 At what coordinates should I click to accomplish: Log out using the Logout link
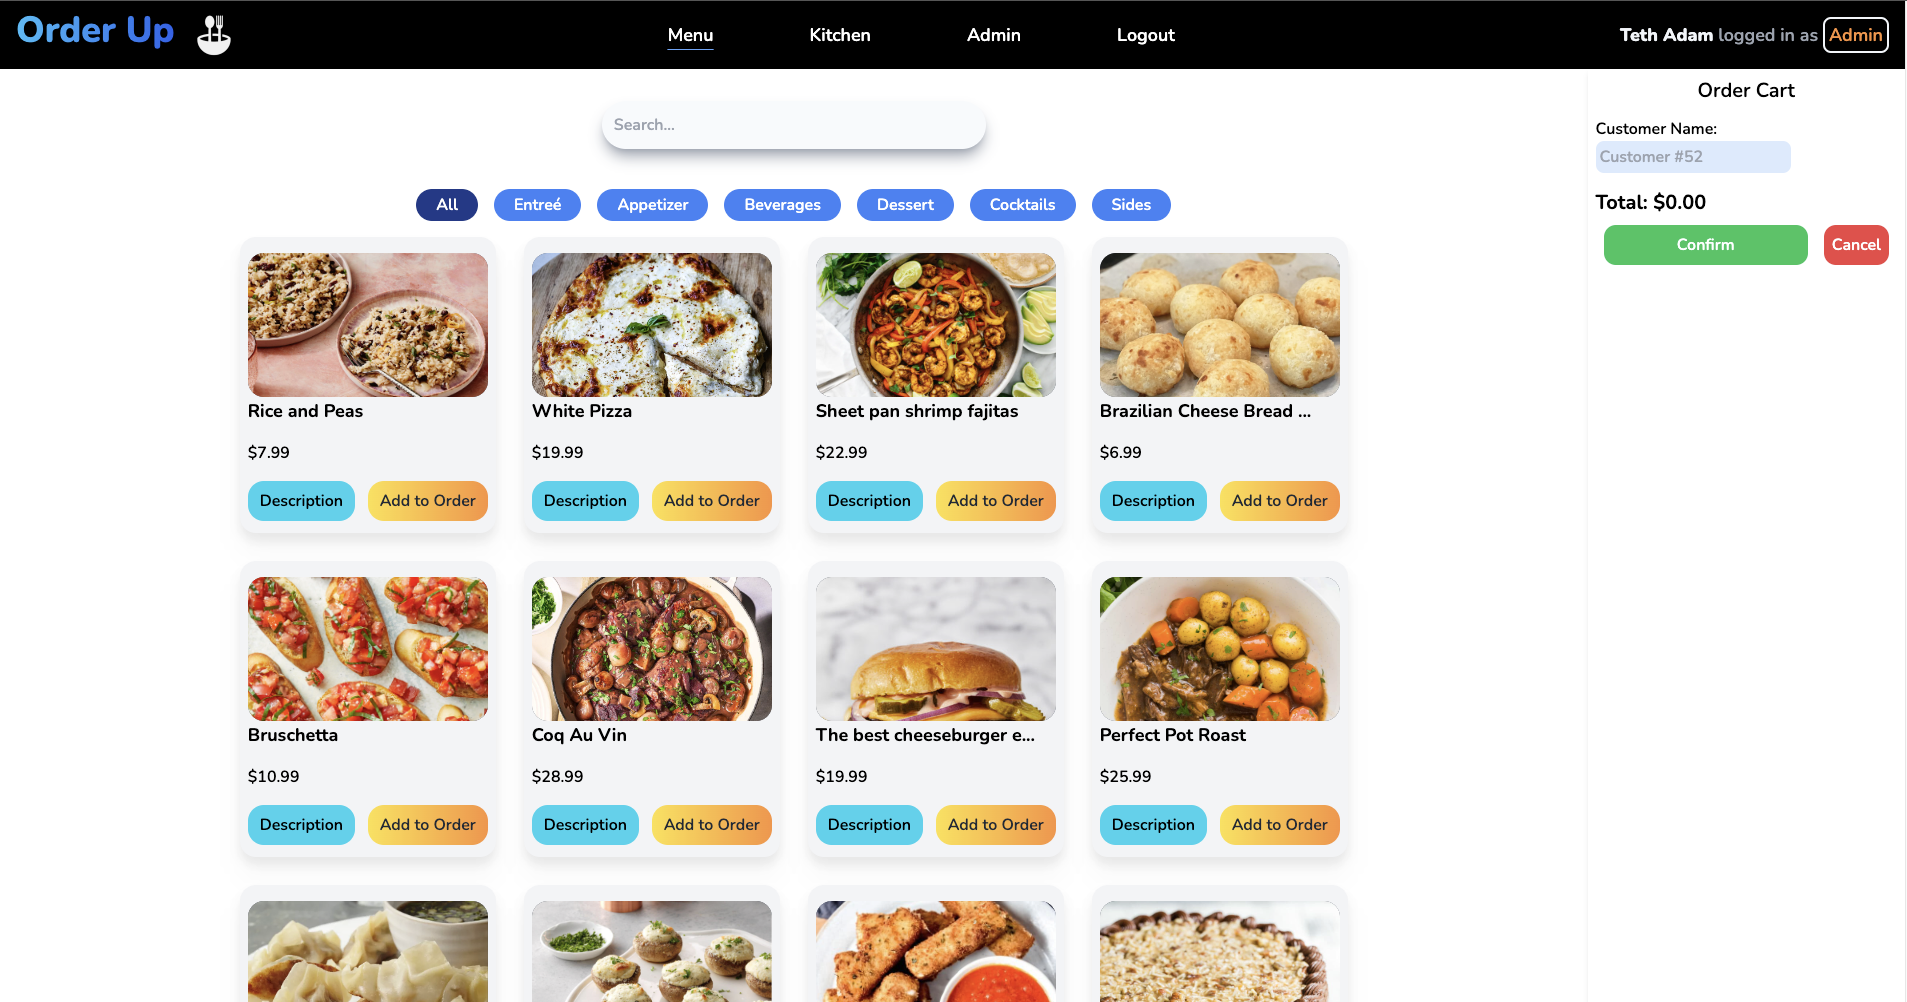1145,35
